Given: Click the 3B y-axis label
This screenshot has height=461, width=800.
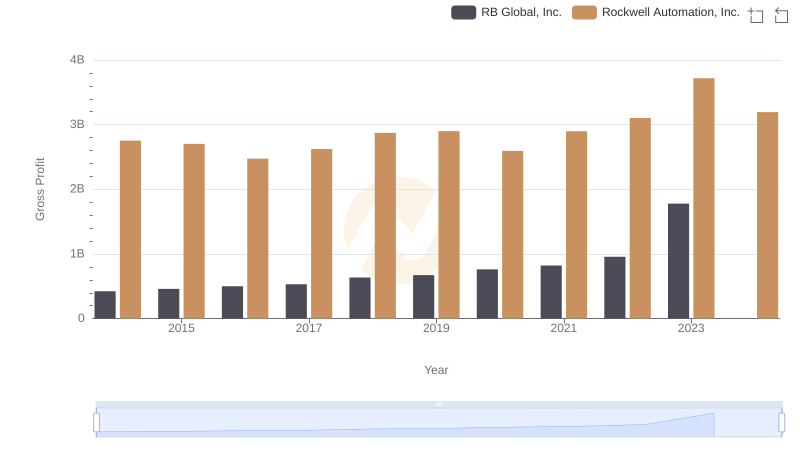Looking at the screenshot, I should 77,124.
